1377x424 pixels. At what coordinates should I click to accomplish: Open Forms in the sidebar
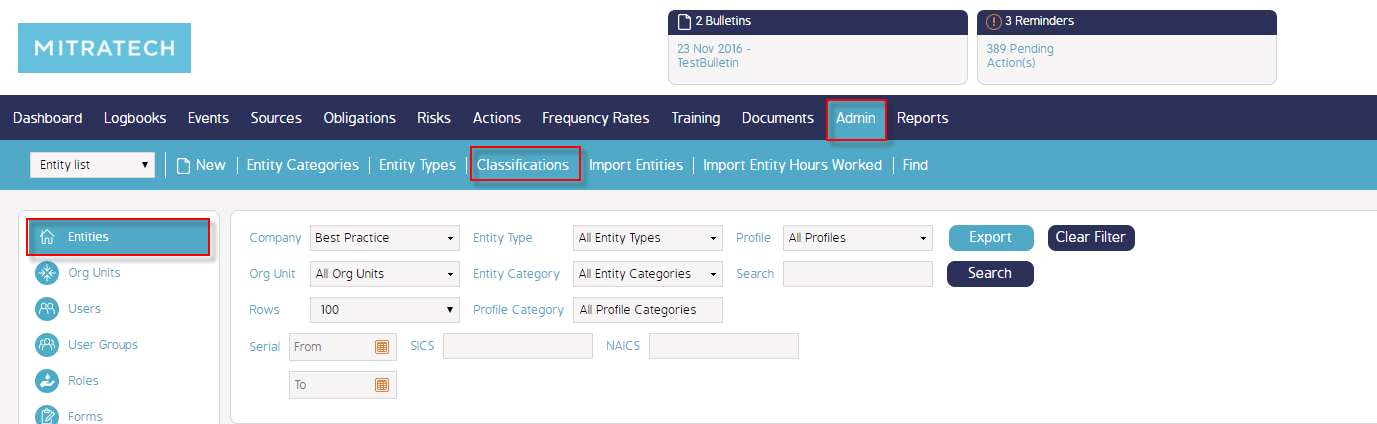(85, 416)
